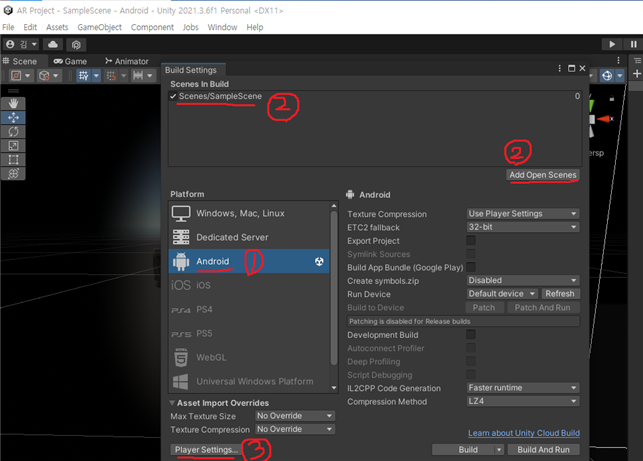Select the Rotate tool
The image size is (643, 461).
[13, 132]
